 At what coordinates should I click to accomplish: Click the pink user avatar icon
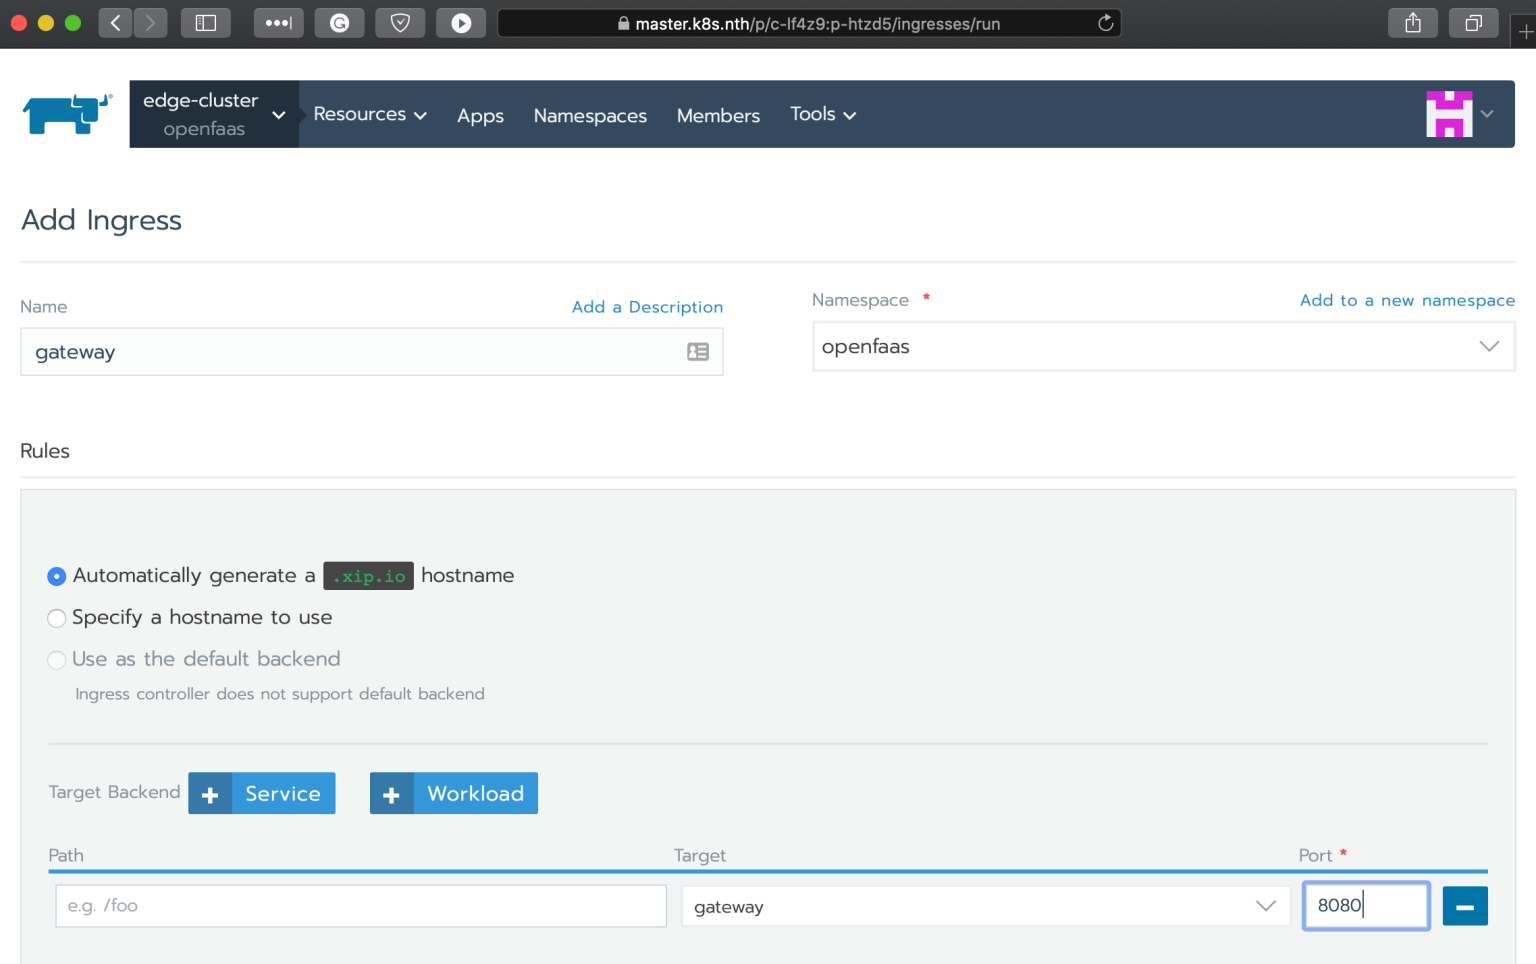coord(1449,114)
